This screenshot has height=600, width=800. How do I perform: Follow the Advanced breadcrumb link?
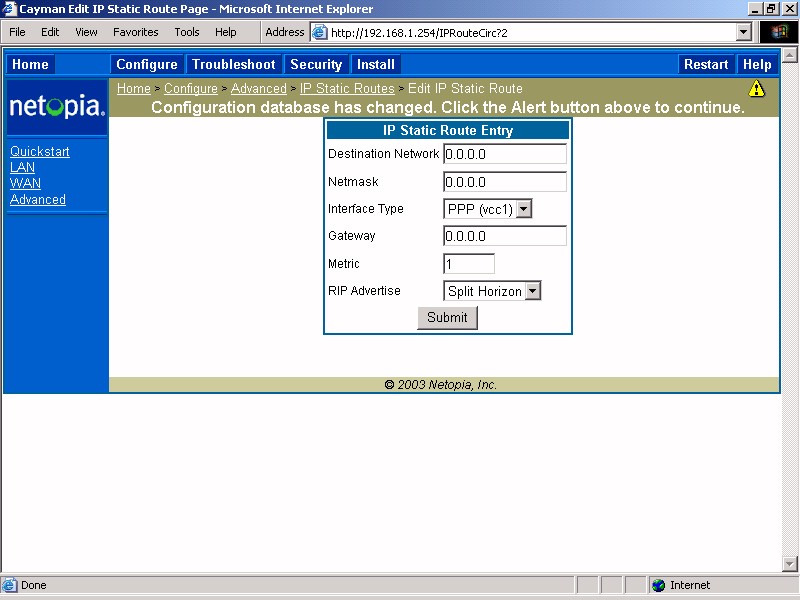(259, 88)
